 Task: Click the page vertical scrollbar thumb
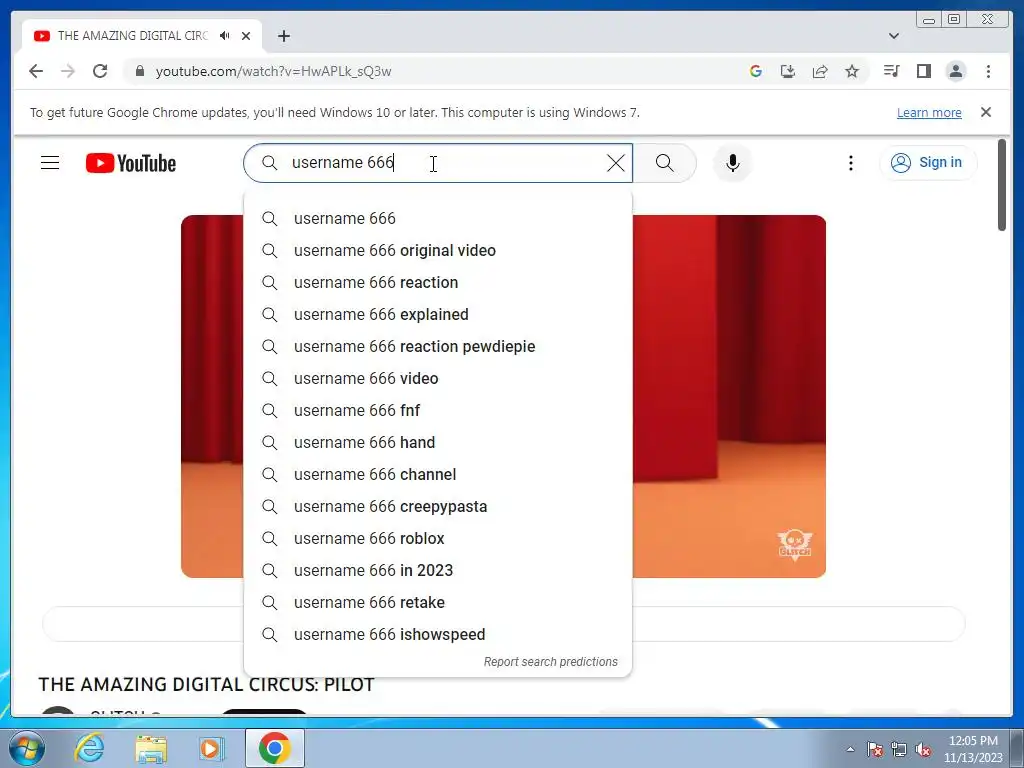(x=1002, y=185)
